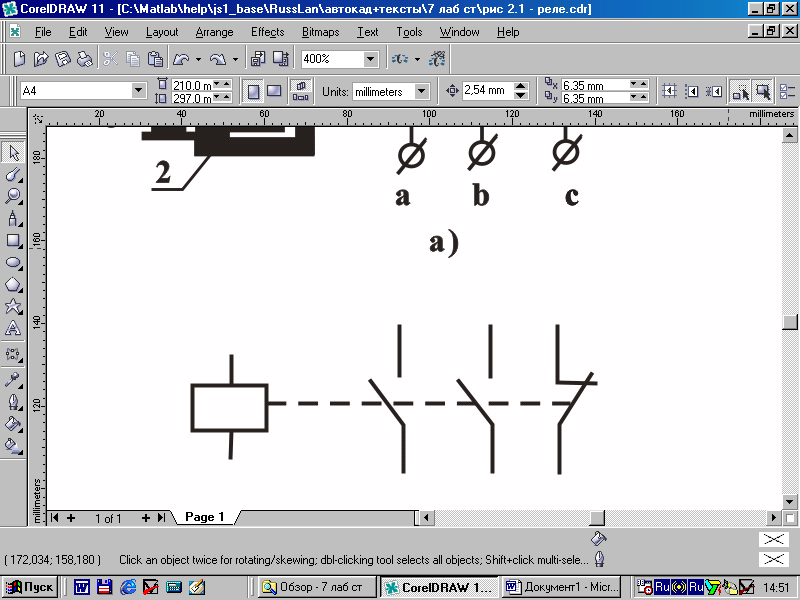Save the drawing using the Save icon

click(x=63, y=59)
